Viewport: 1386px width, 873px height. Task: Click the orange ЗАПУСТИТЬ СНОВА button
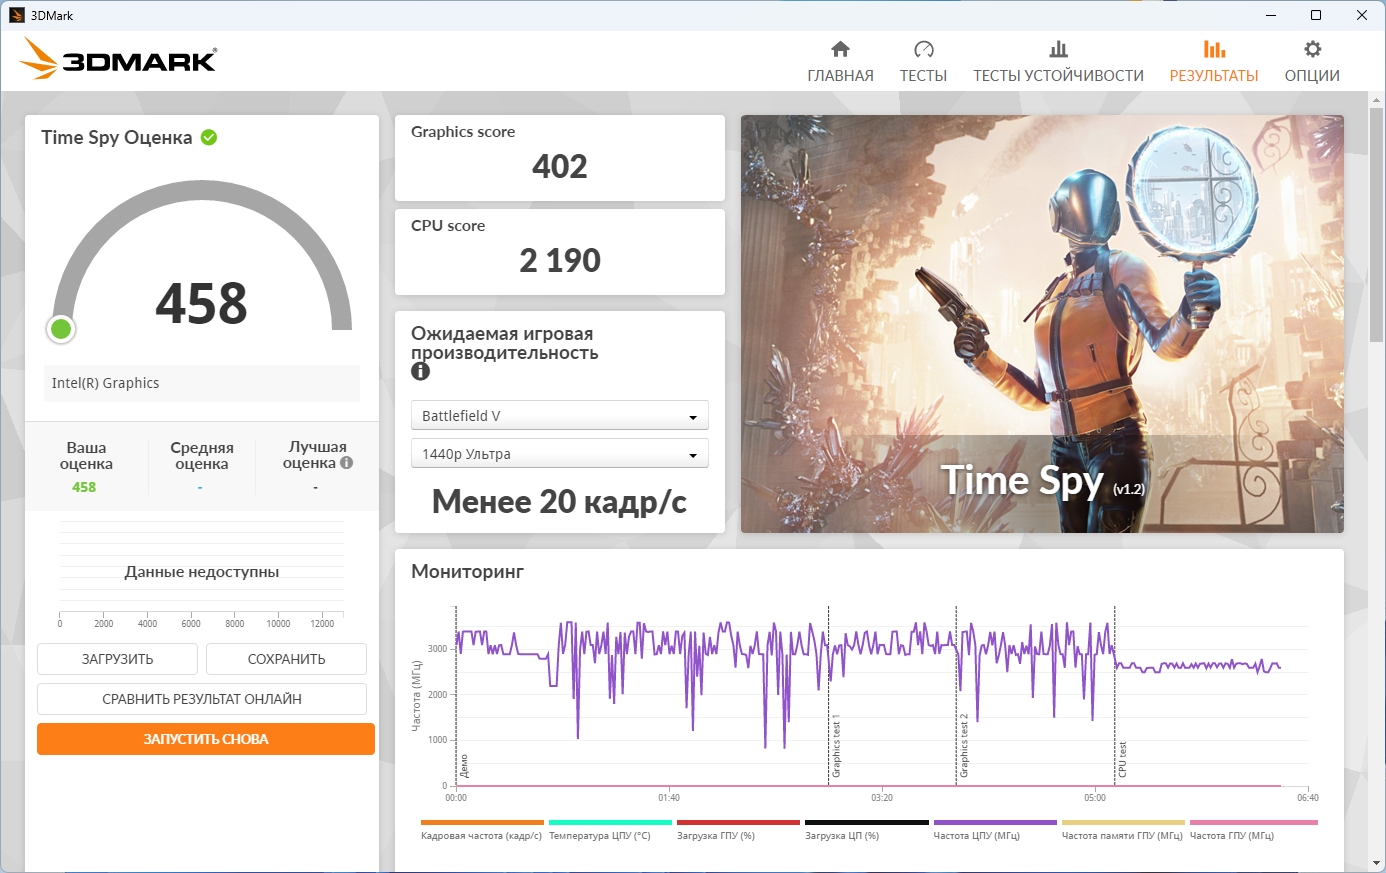tap(206, 739)
